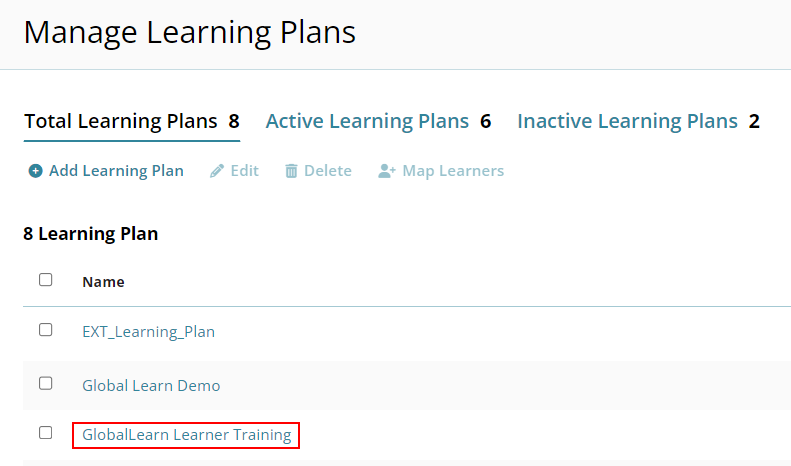This screenshot has width=791, height=466.
Task: Select the Global Learn Demo checkbox
Action: (x=45, y=383)
